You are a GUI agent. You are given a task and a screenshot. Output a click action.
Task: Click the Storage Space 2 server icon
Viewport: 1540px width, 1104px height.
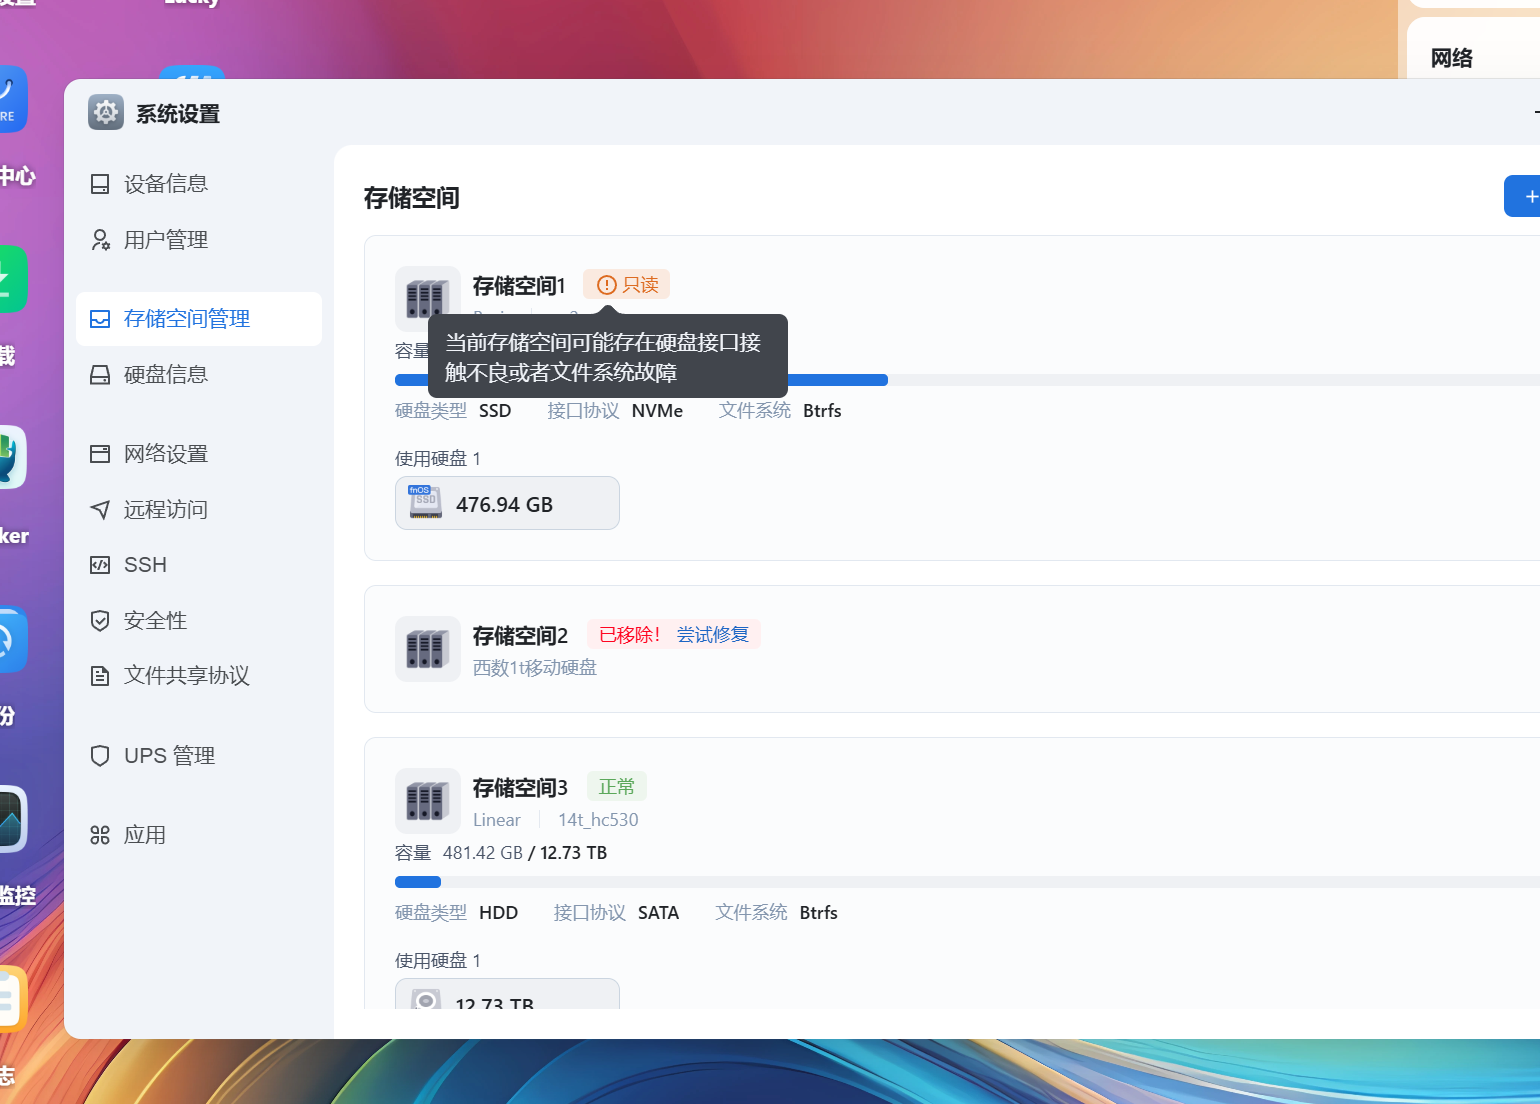pos(427,649)
